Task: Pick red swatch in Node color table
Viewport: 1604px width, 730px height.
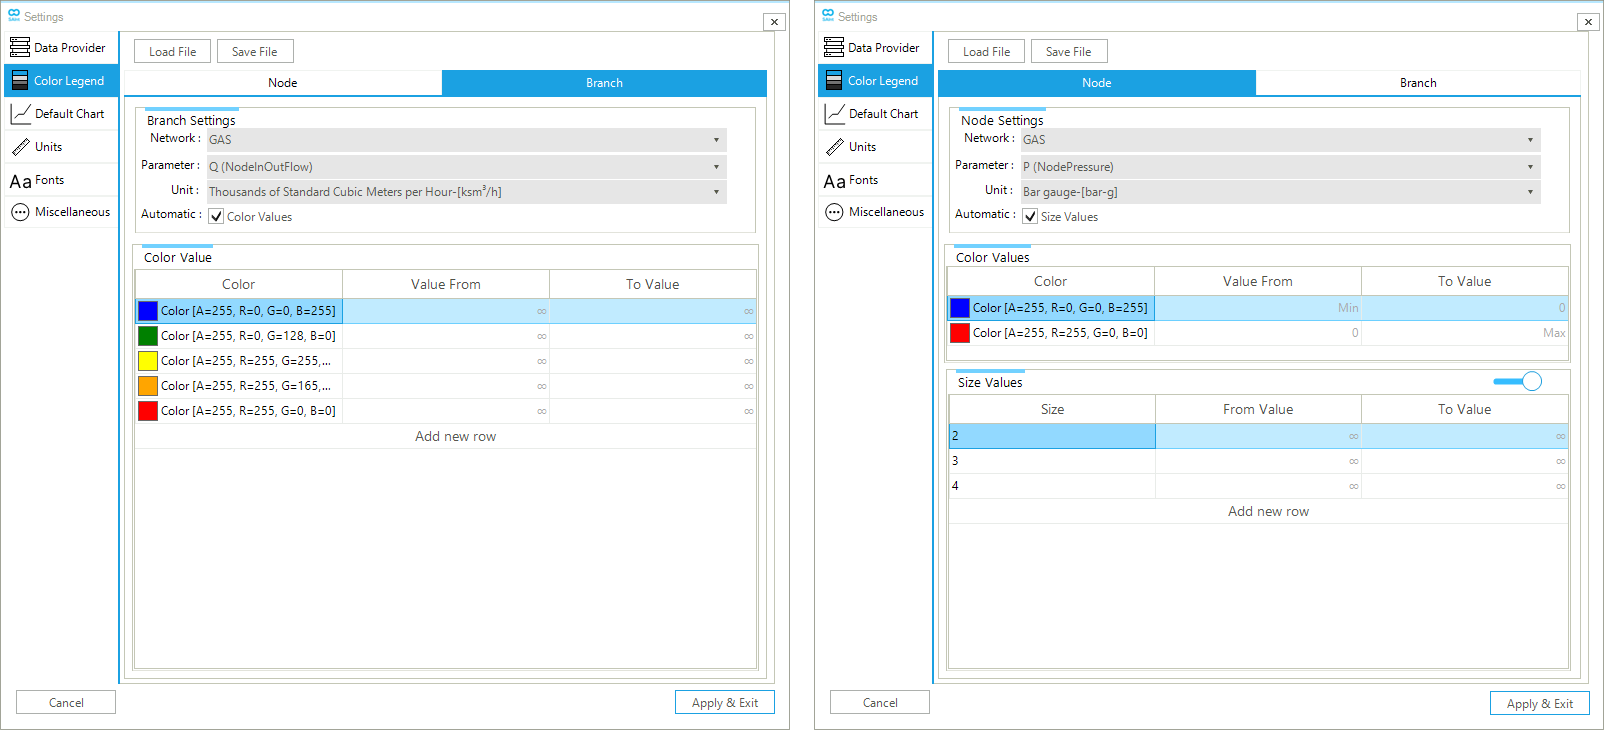Action: pyautogui.click(x=960, y=333)
